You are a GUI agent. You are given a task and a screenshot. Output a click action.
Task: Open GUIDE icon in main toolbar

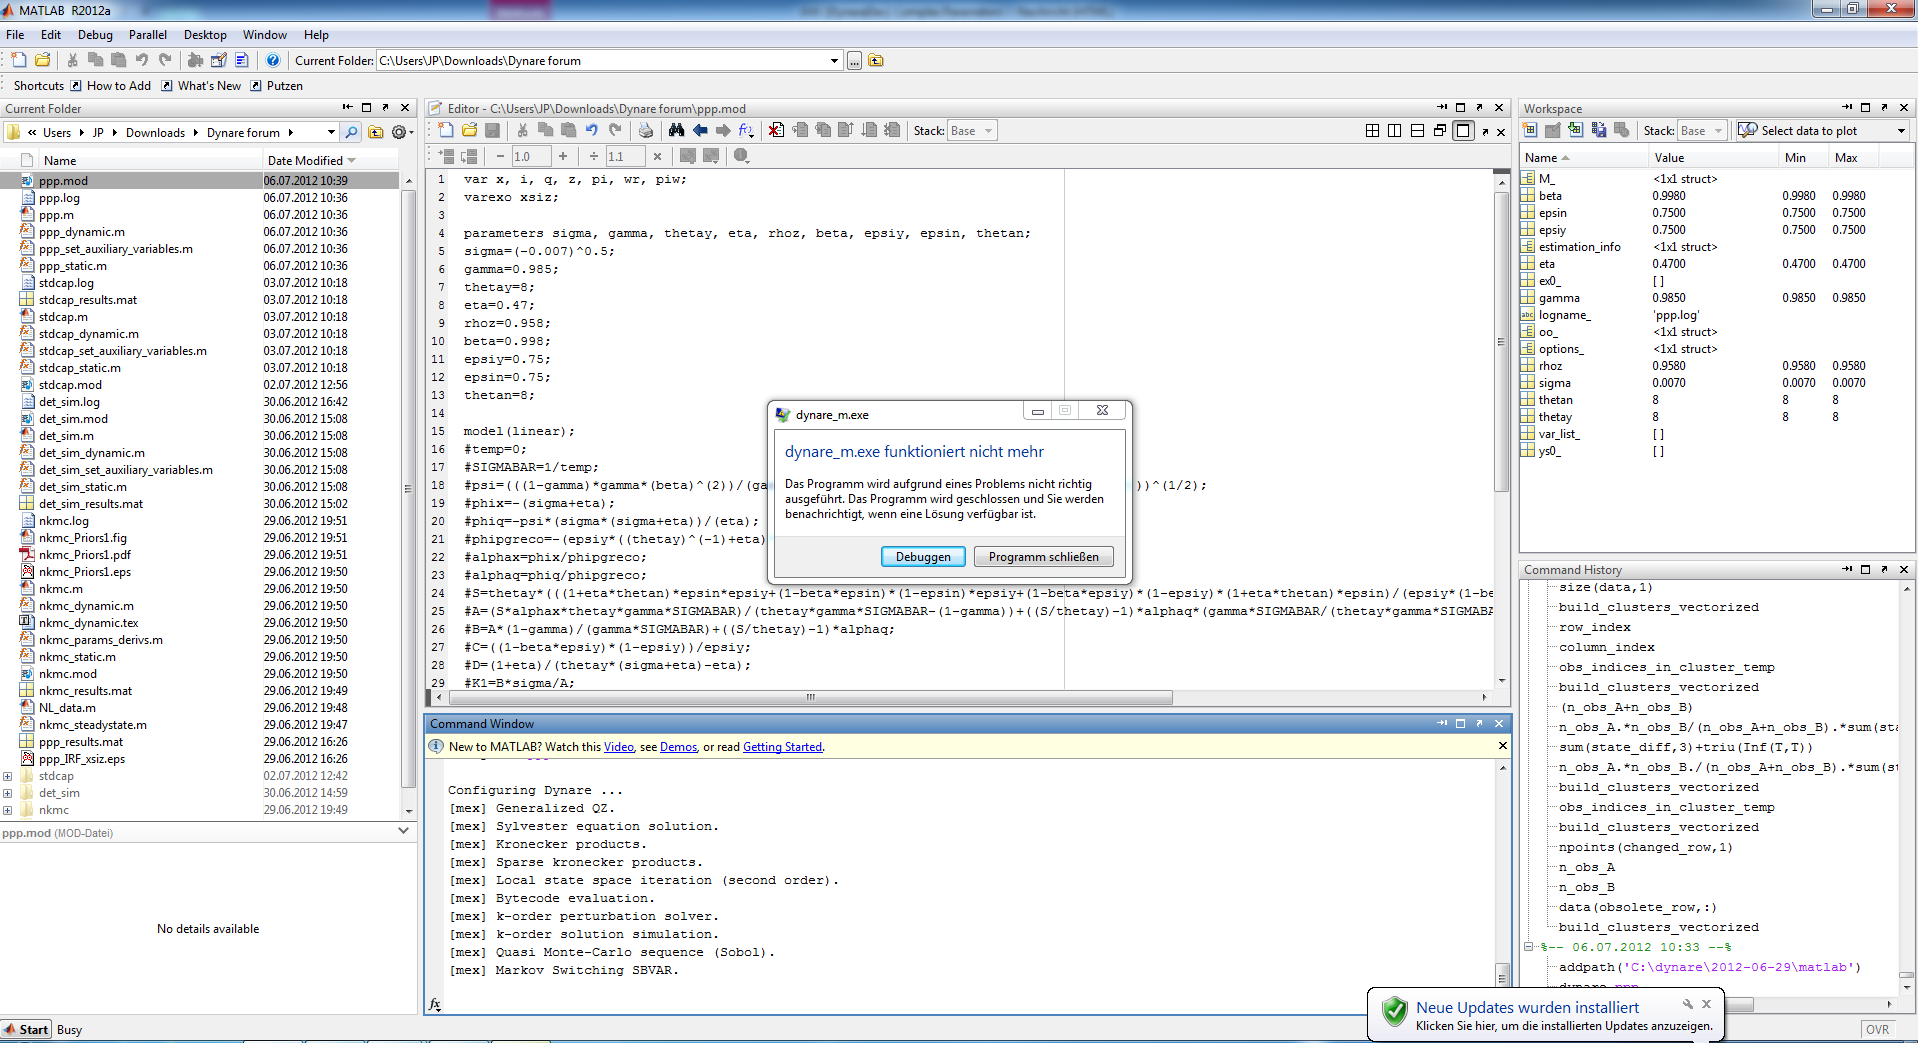[218, 61]
